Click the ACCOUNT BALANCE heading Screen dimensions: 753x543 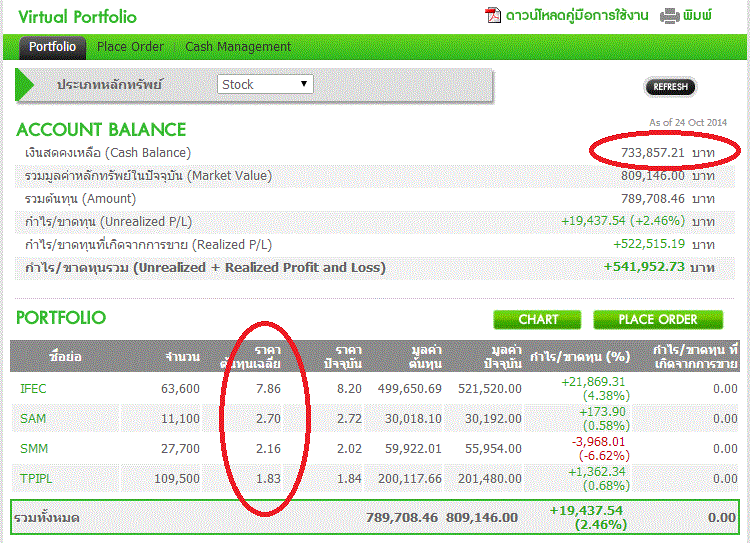[x=101, y=130]
